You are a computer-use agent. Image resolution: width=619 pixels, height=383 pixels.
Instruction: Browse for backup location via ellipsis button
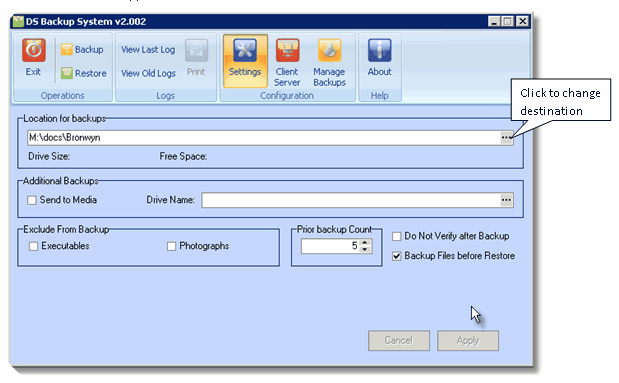click(506, 138)
